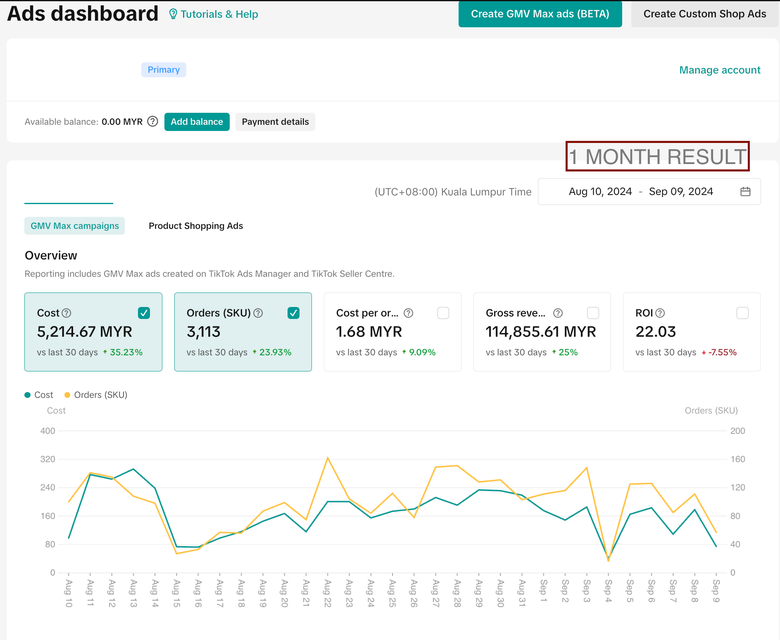Screen dimensions: 780x640
Task: Click the Sep 9 axis label
Action: (x=716, y=590)
